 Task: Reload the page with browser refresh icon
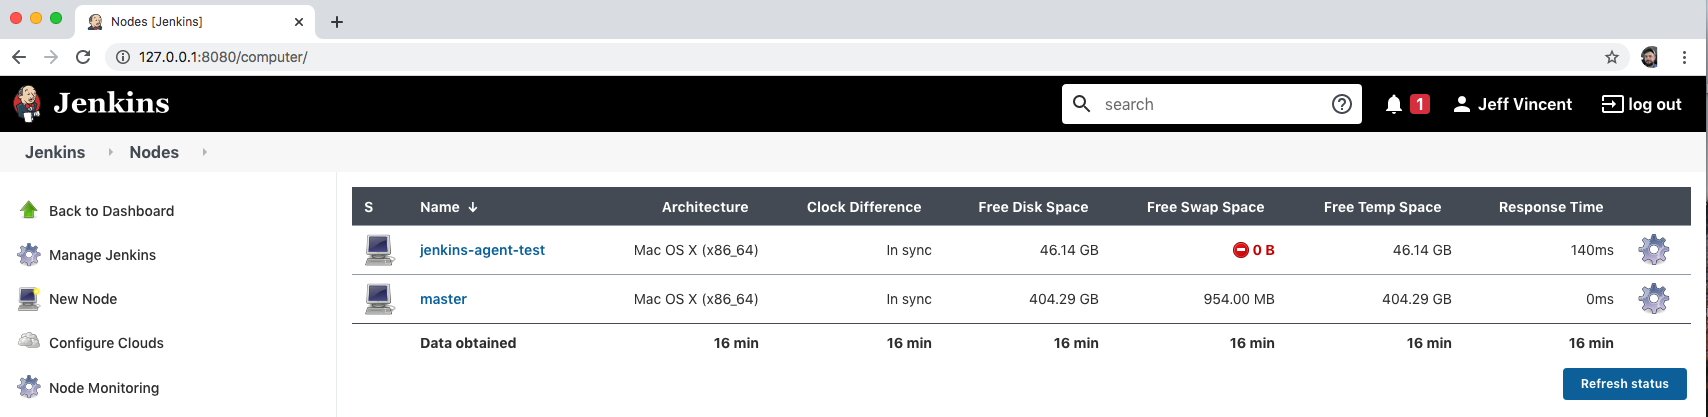(84, 57)
